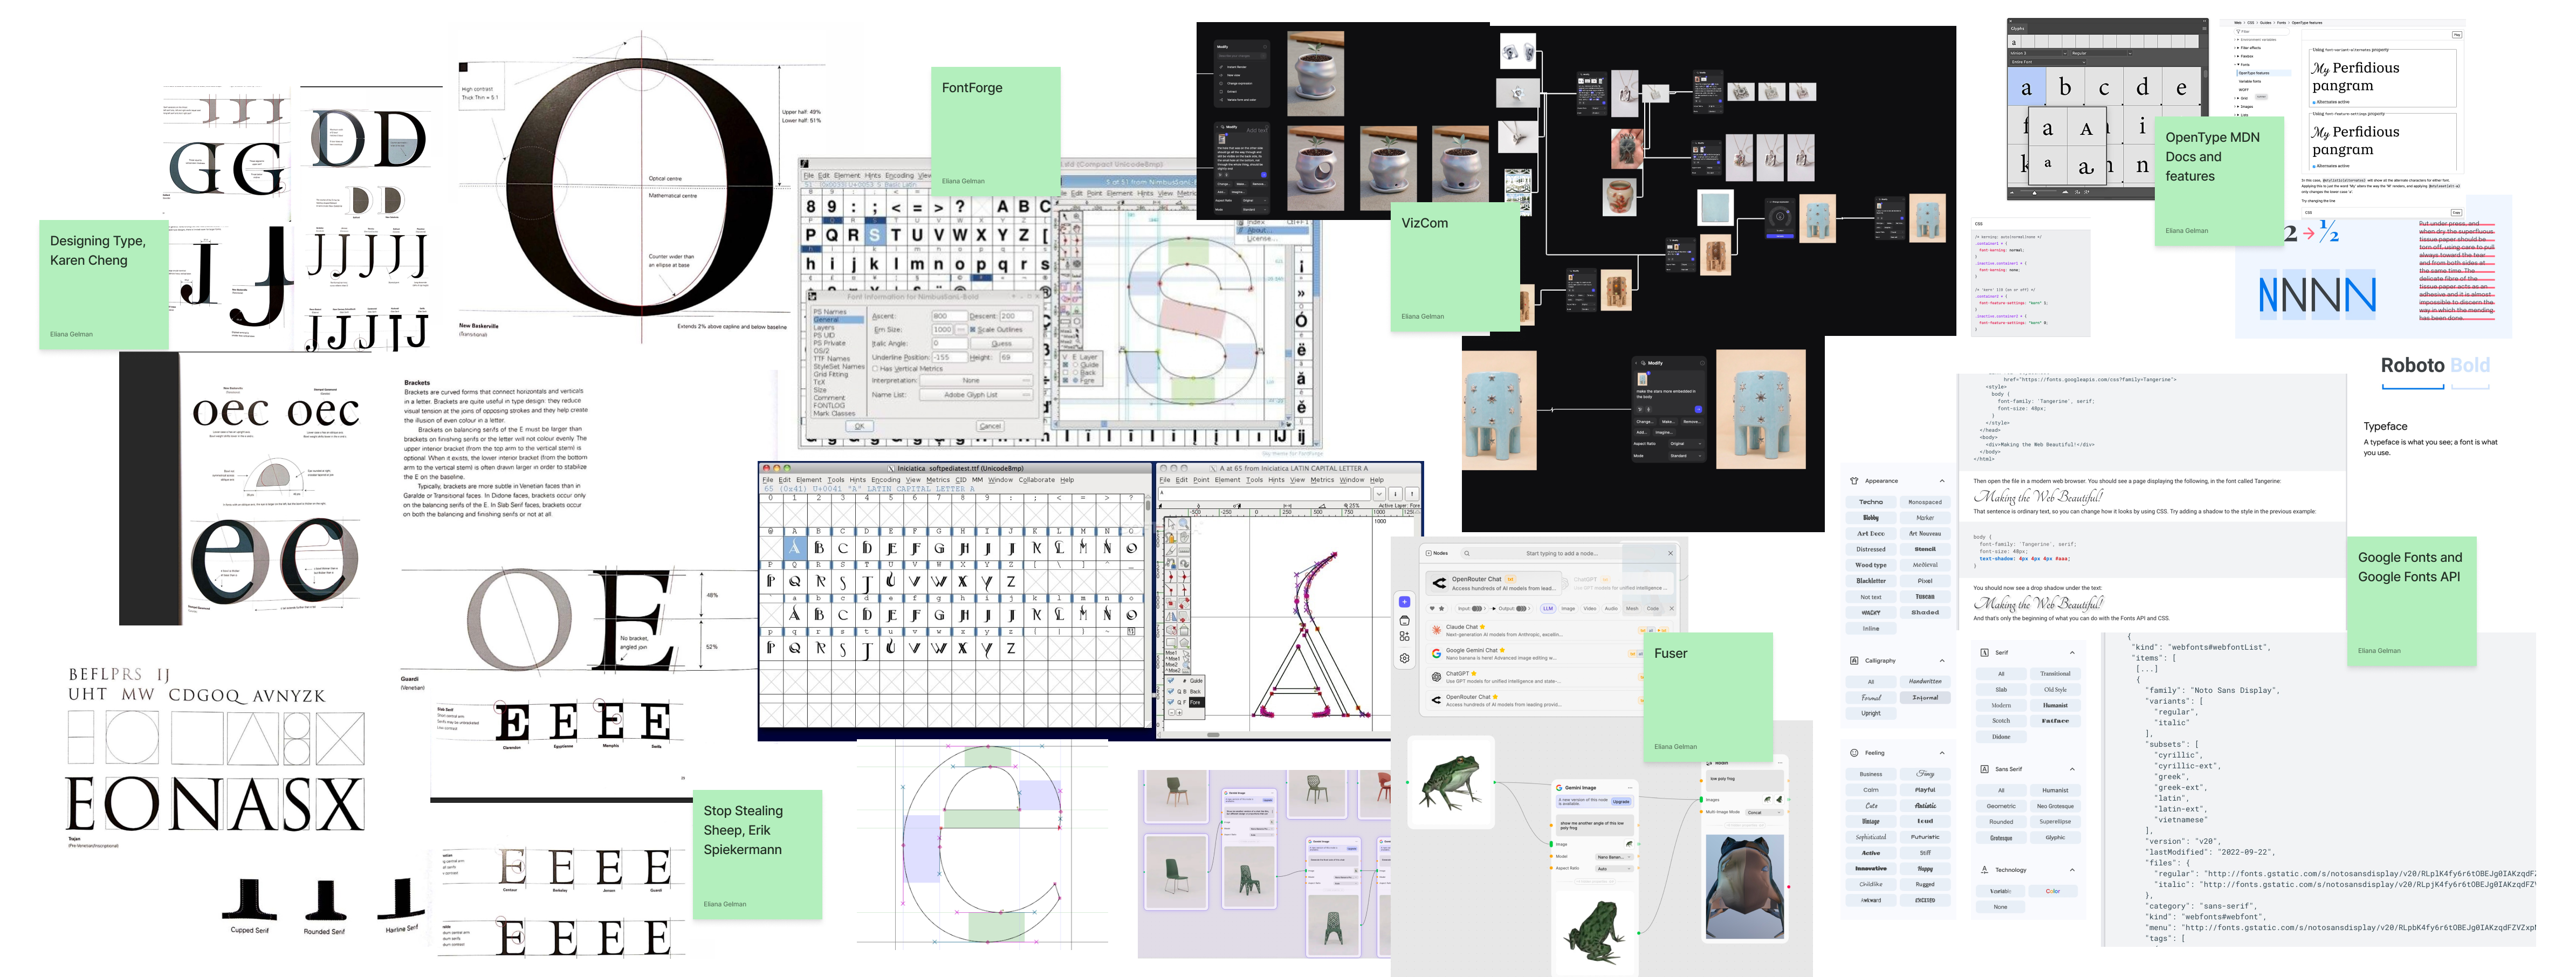
Task: Select the Scale tool in glyph editor
Action: click(x=1171, y=603)
